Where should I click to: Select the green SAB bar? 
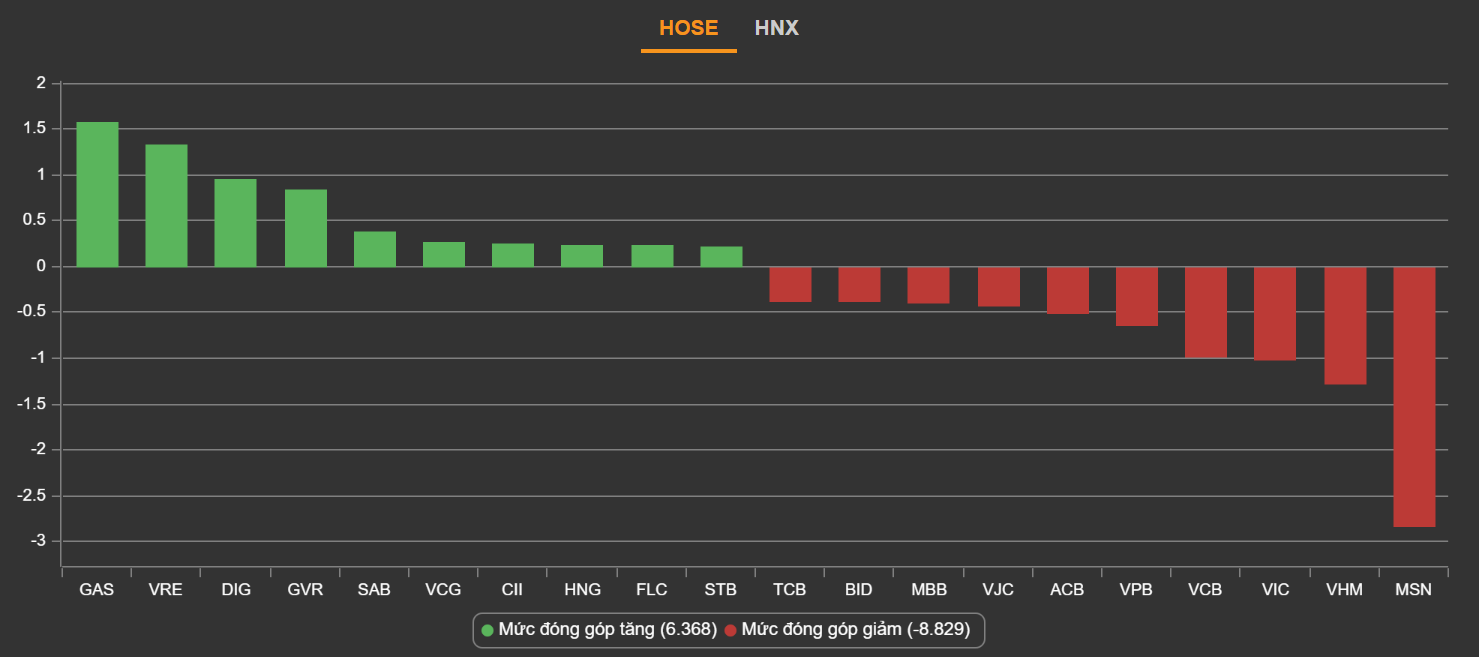374,249
